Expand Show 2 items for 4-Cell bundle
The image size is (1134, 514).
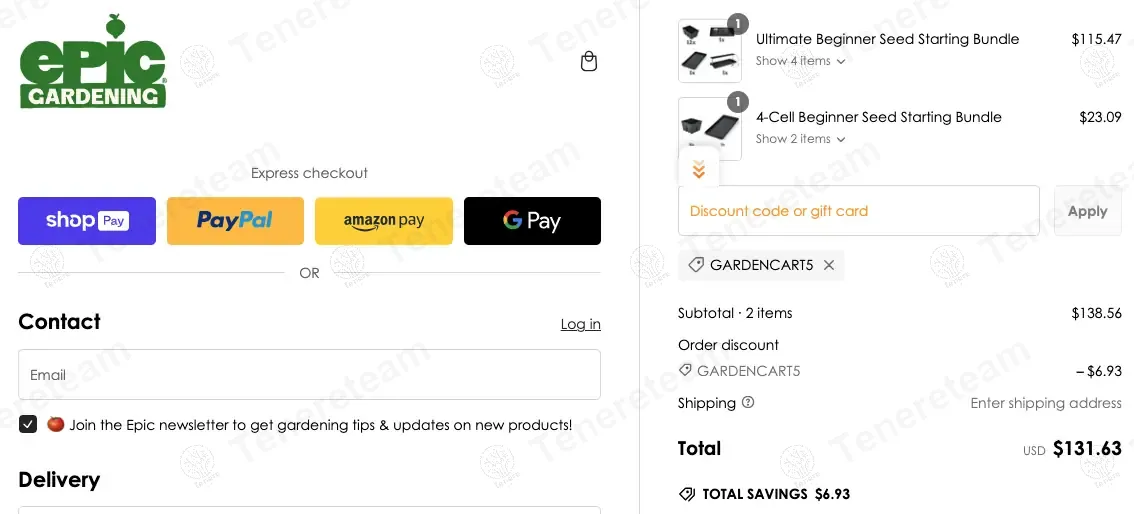[800, 139]
